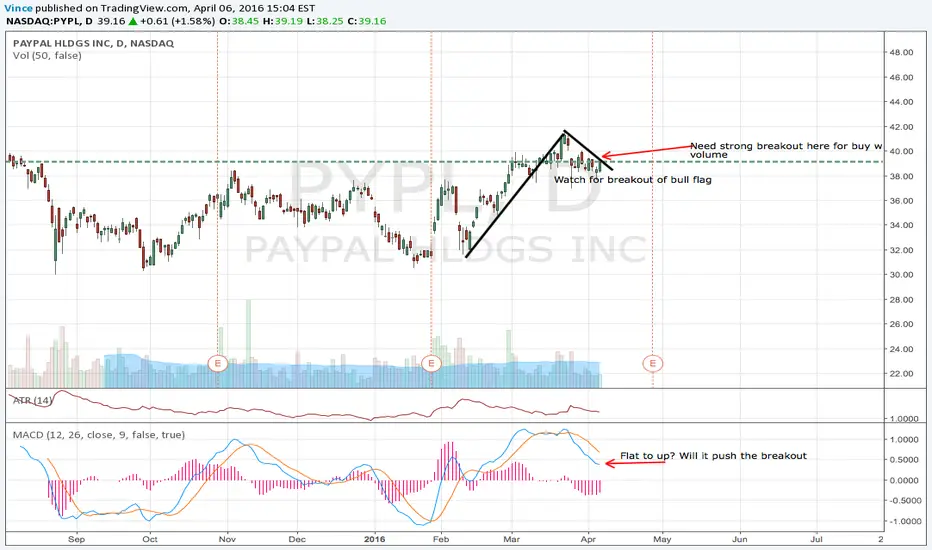
Task: Click the 22.00 price axis label
Action: tap(901, 373)
